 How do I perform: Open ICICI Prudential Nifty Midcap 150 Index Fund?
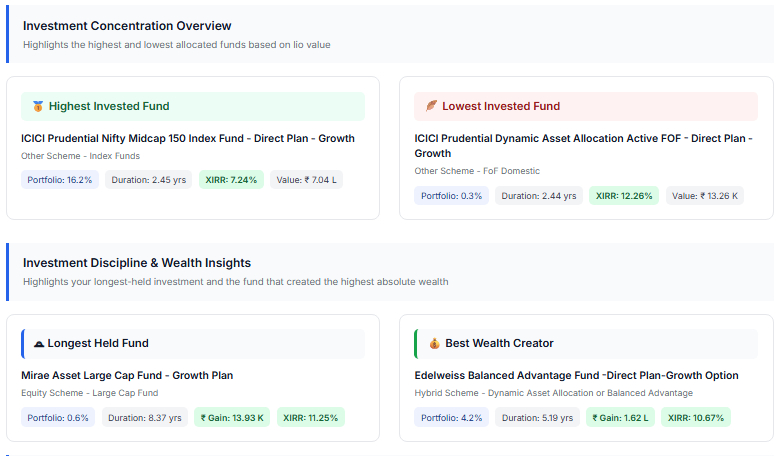click(x=188, y=138)
